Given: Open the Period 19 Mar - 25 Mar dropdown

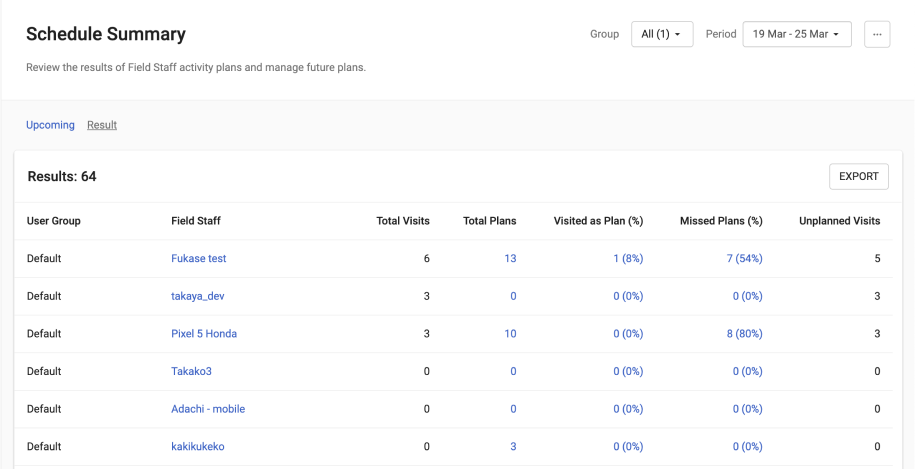Looking at the screenshot, I should click(x=797, y=34).
